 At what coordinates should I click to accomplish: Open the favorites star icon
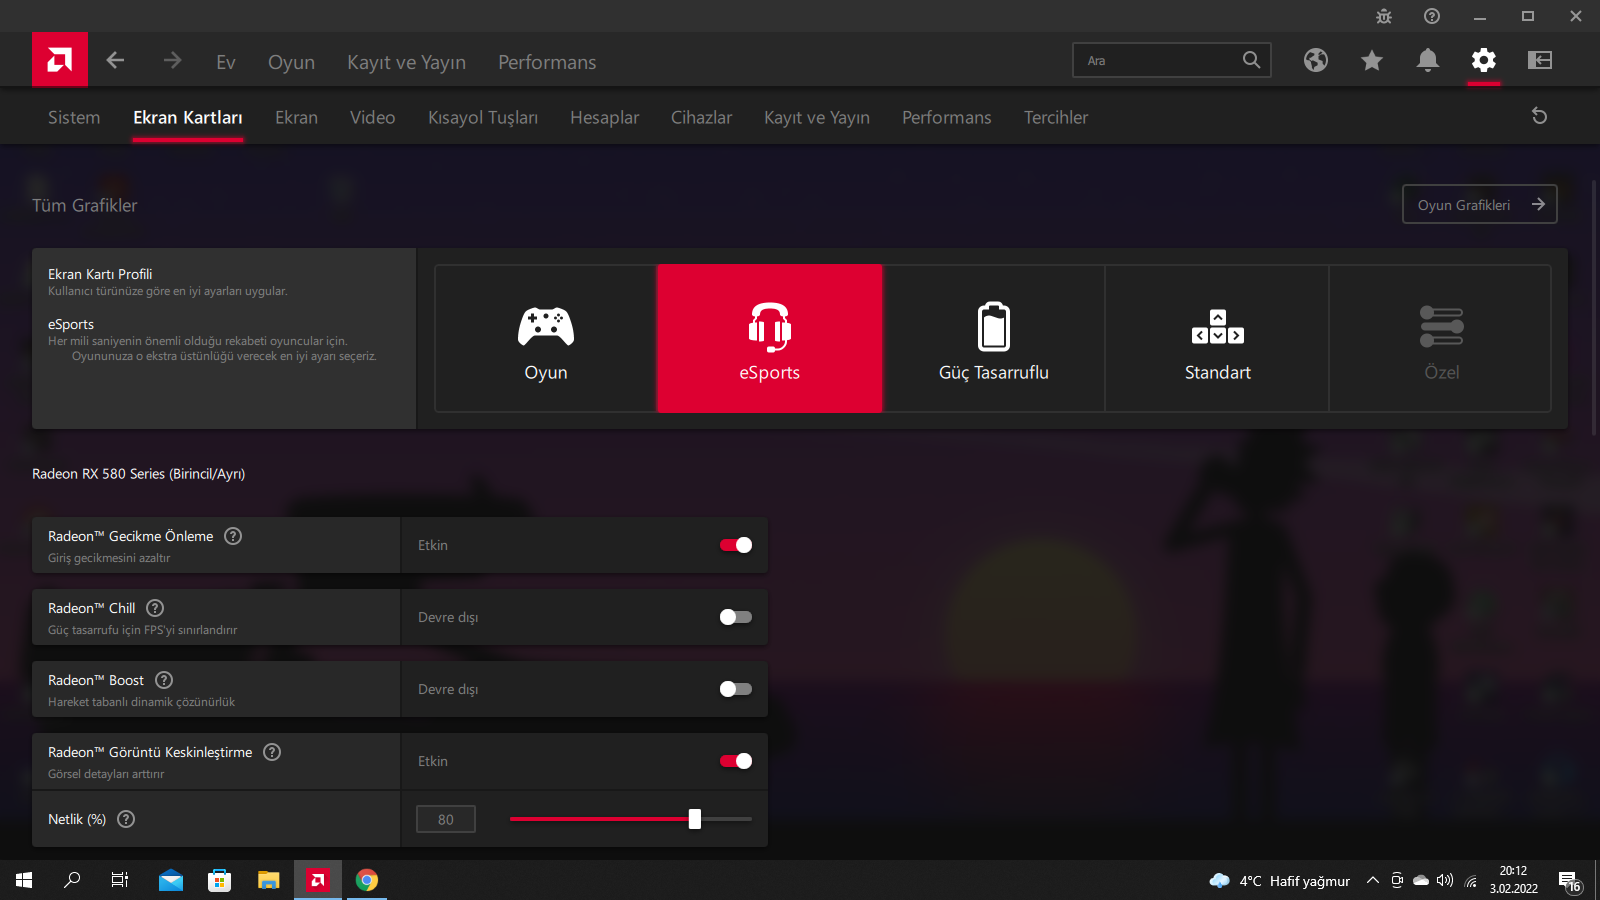click(x=1372, y=60)
